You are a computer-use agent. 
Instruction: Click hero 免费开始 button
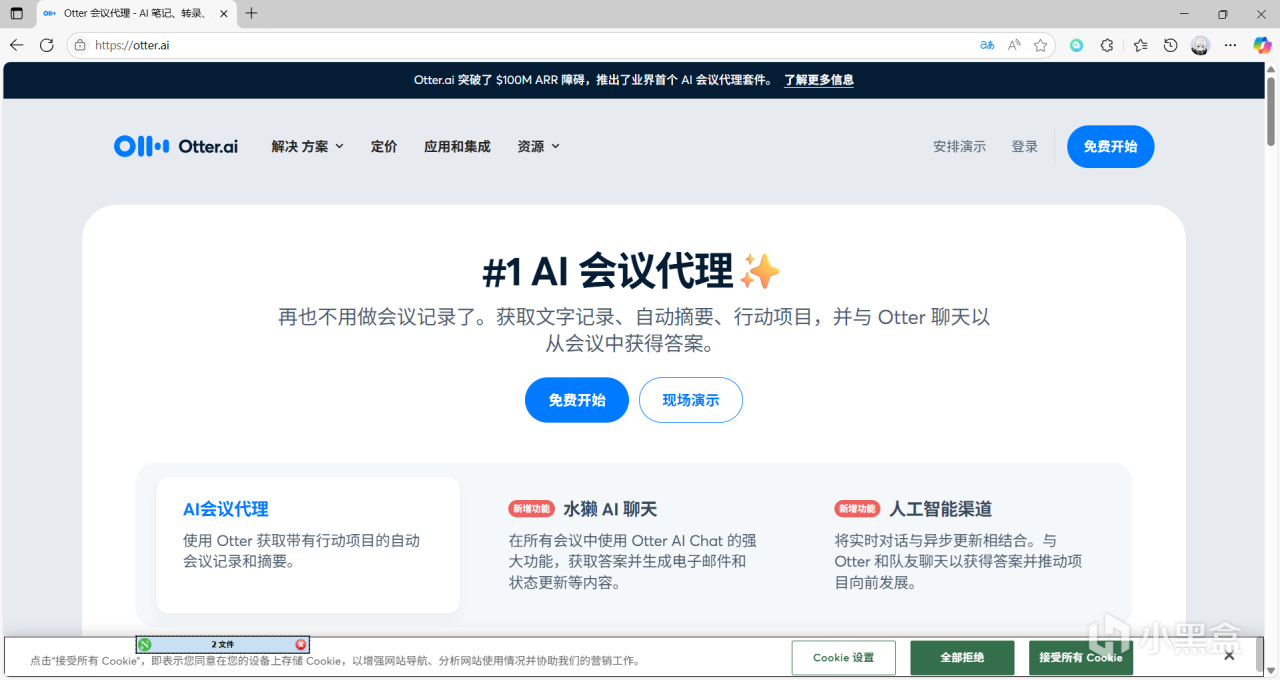(x=577, y=400)
